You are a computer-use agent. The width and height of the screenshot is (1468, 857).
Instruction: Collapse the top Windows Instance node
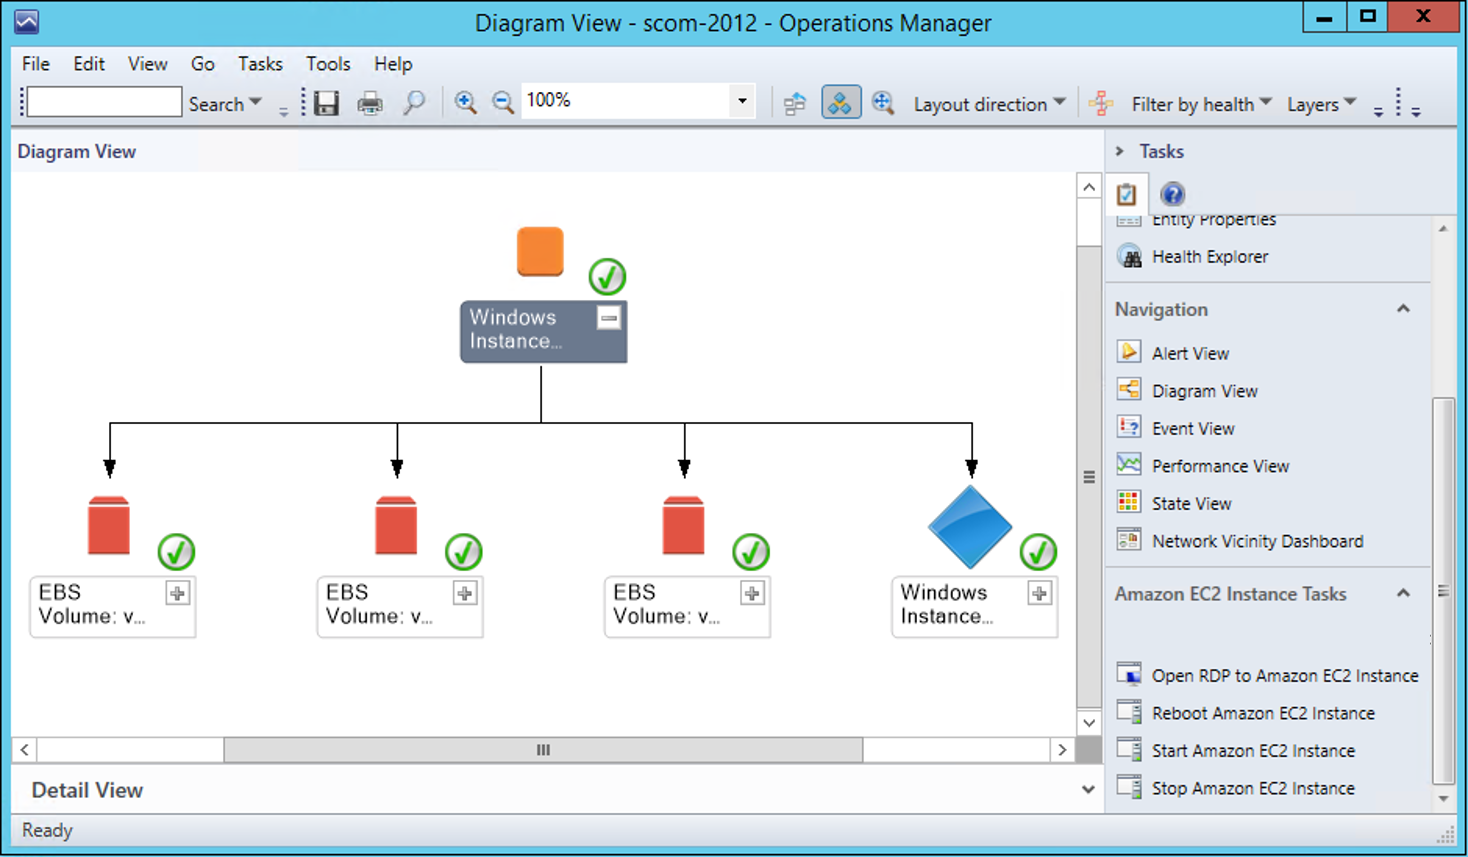[608, 318]
